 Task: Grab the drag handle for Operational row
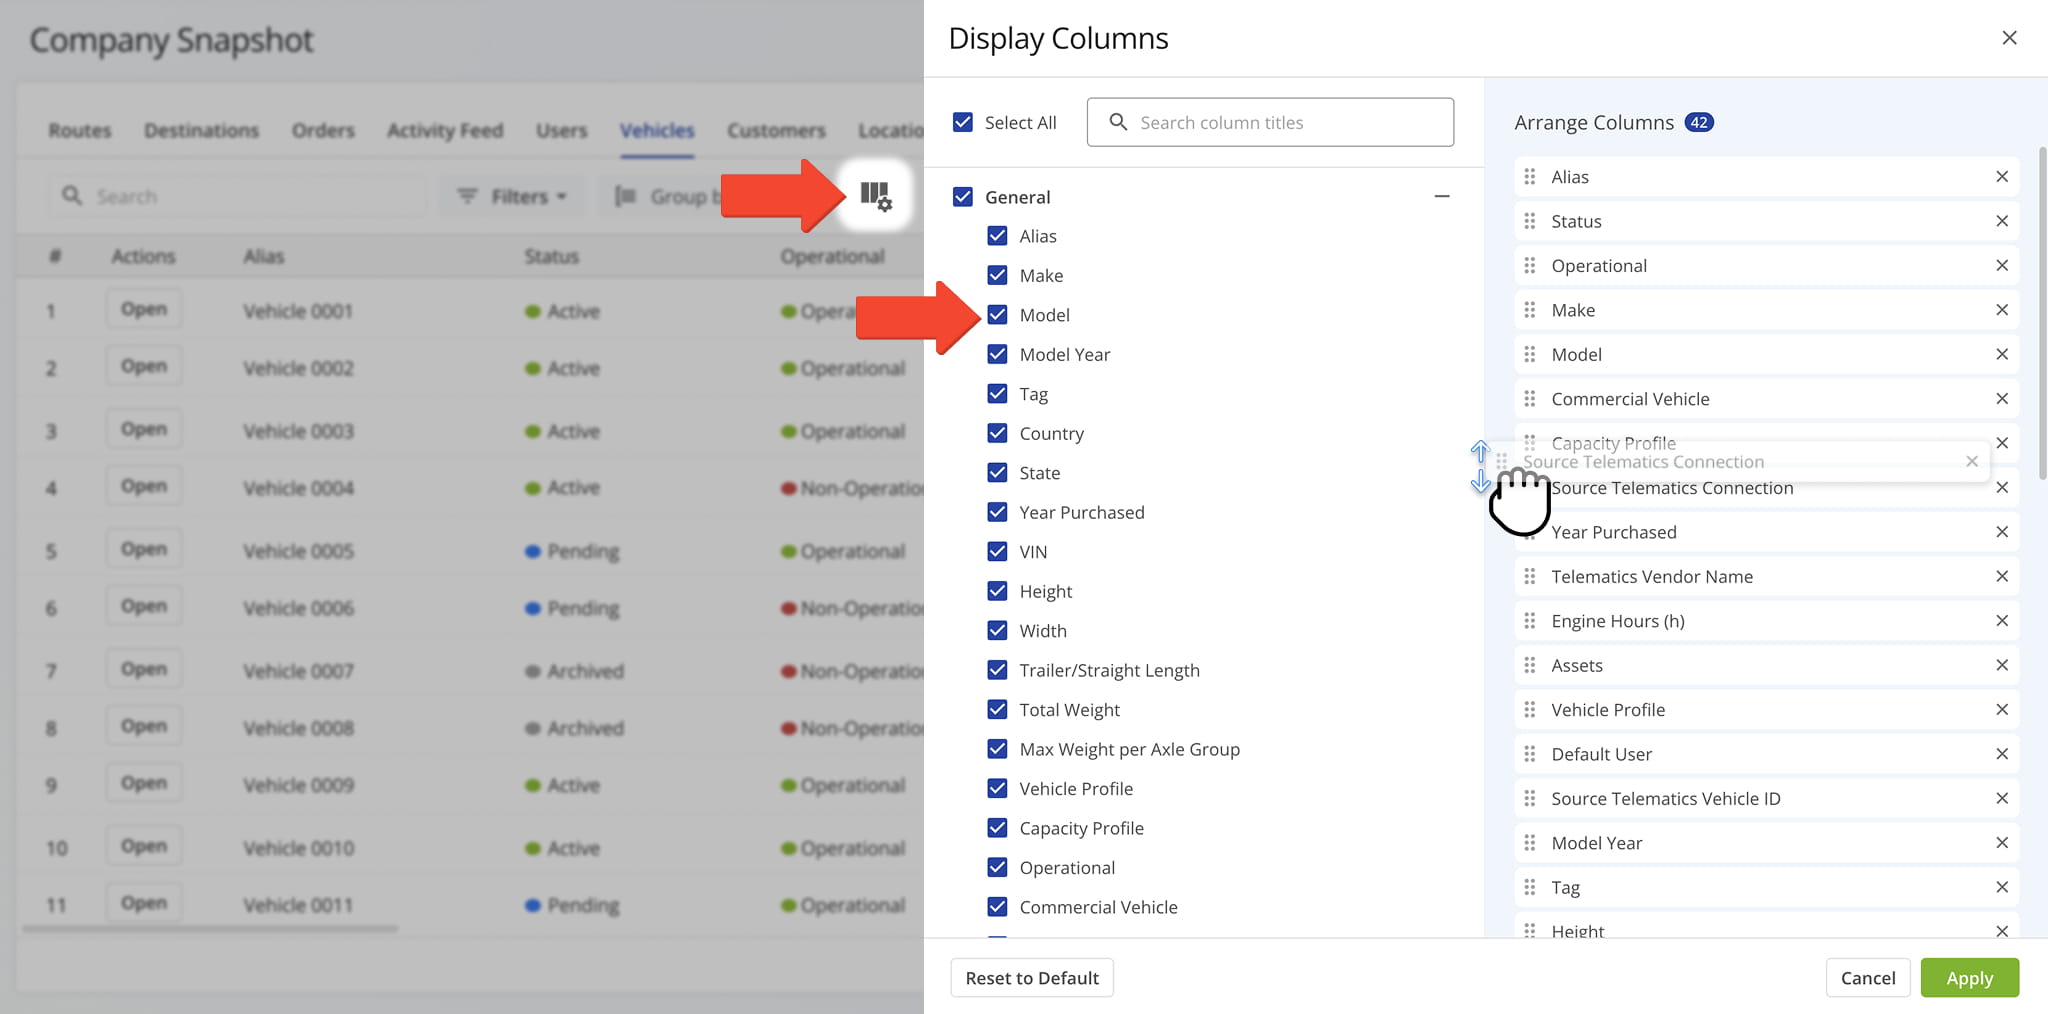1529,266
